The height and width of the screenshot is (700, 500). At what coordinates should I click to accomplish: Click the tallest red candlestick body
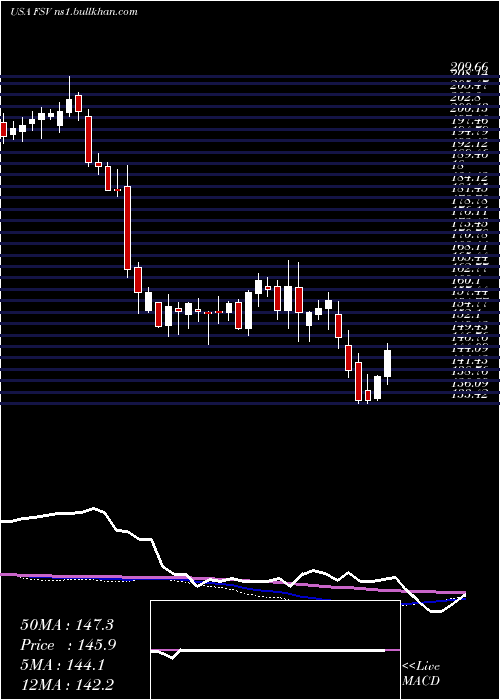point(128,228)
